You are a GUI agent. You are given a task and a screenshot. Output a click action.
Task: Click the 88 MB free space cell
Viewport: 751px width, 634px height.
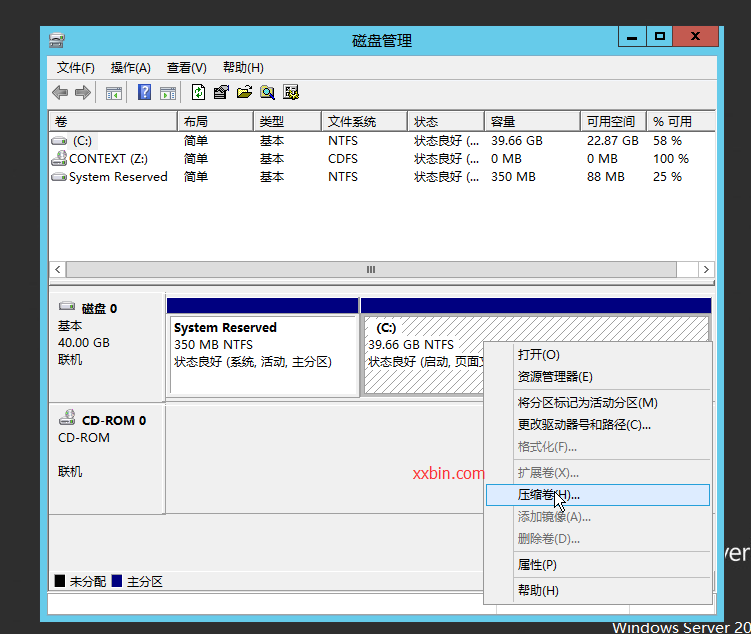click(x=606, y=177)
